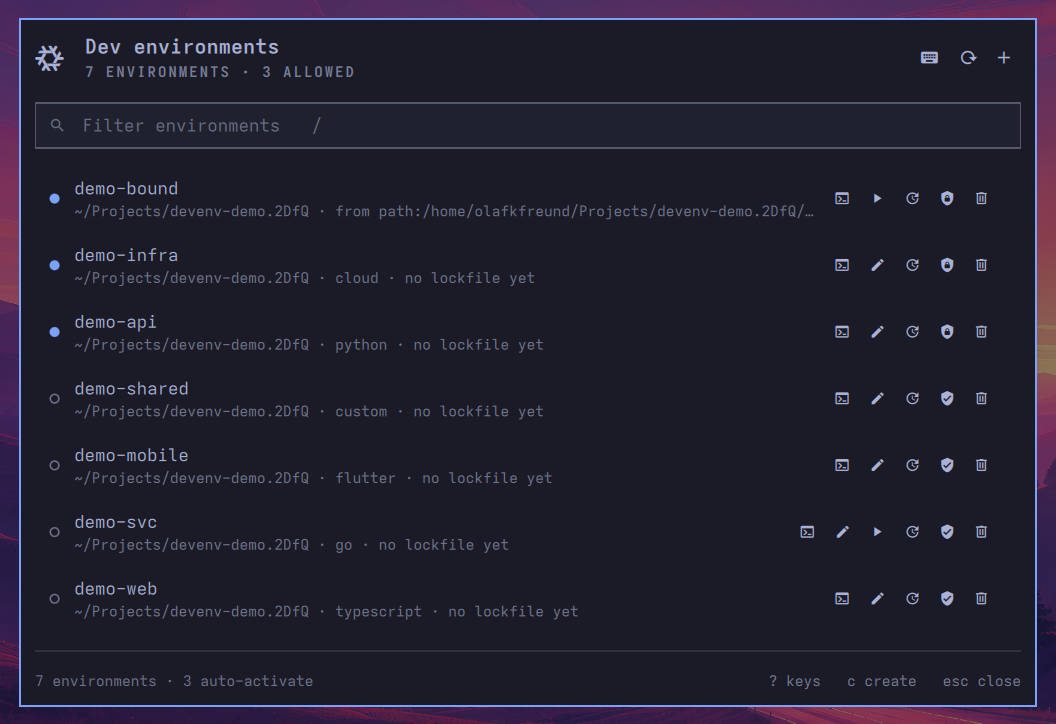
Task: Click '7 environments · 3 auto-activate' status text
Action: coord(174,681)
